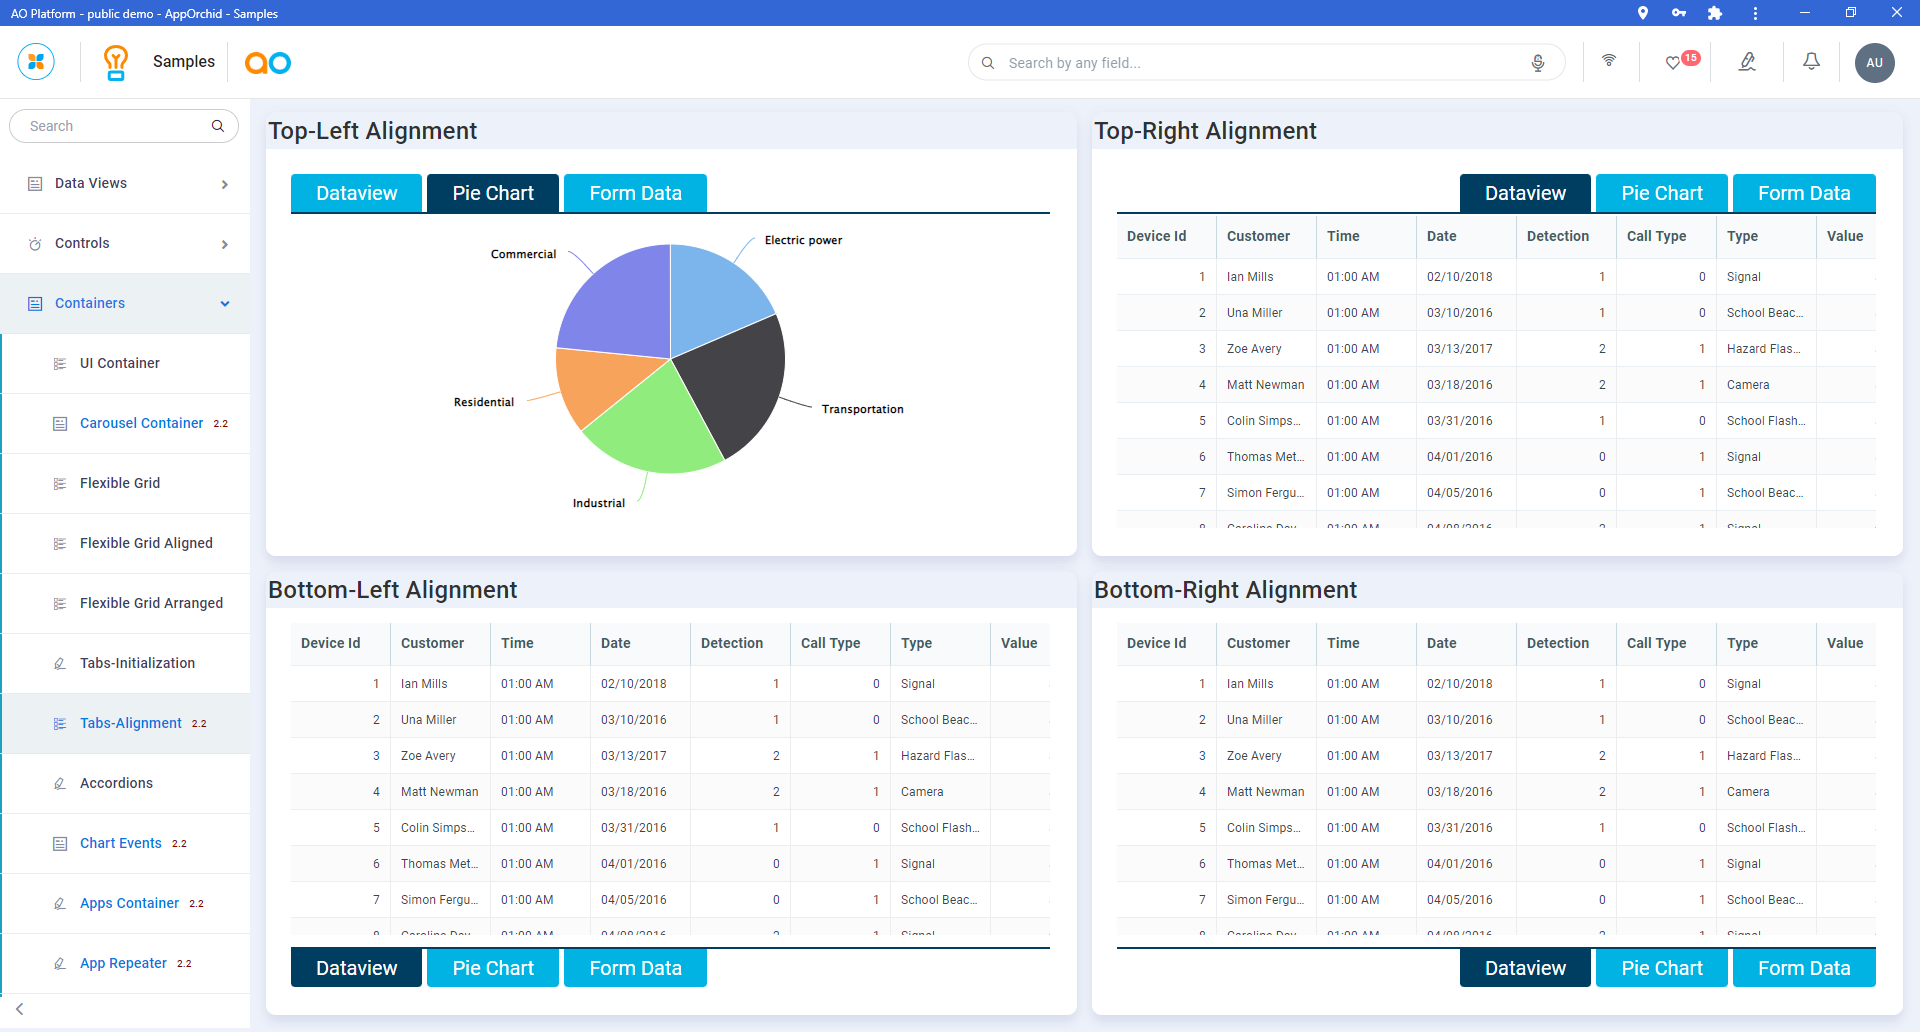Click the sidebar search magnifier icon

[218, 126]
